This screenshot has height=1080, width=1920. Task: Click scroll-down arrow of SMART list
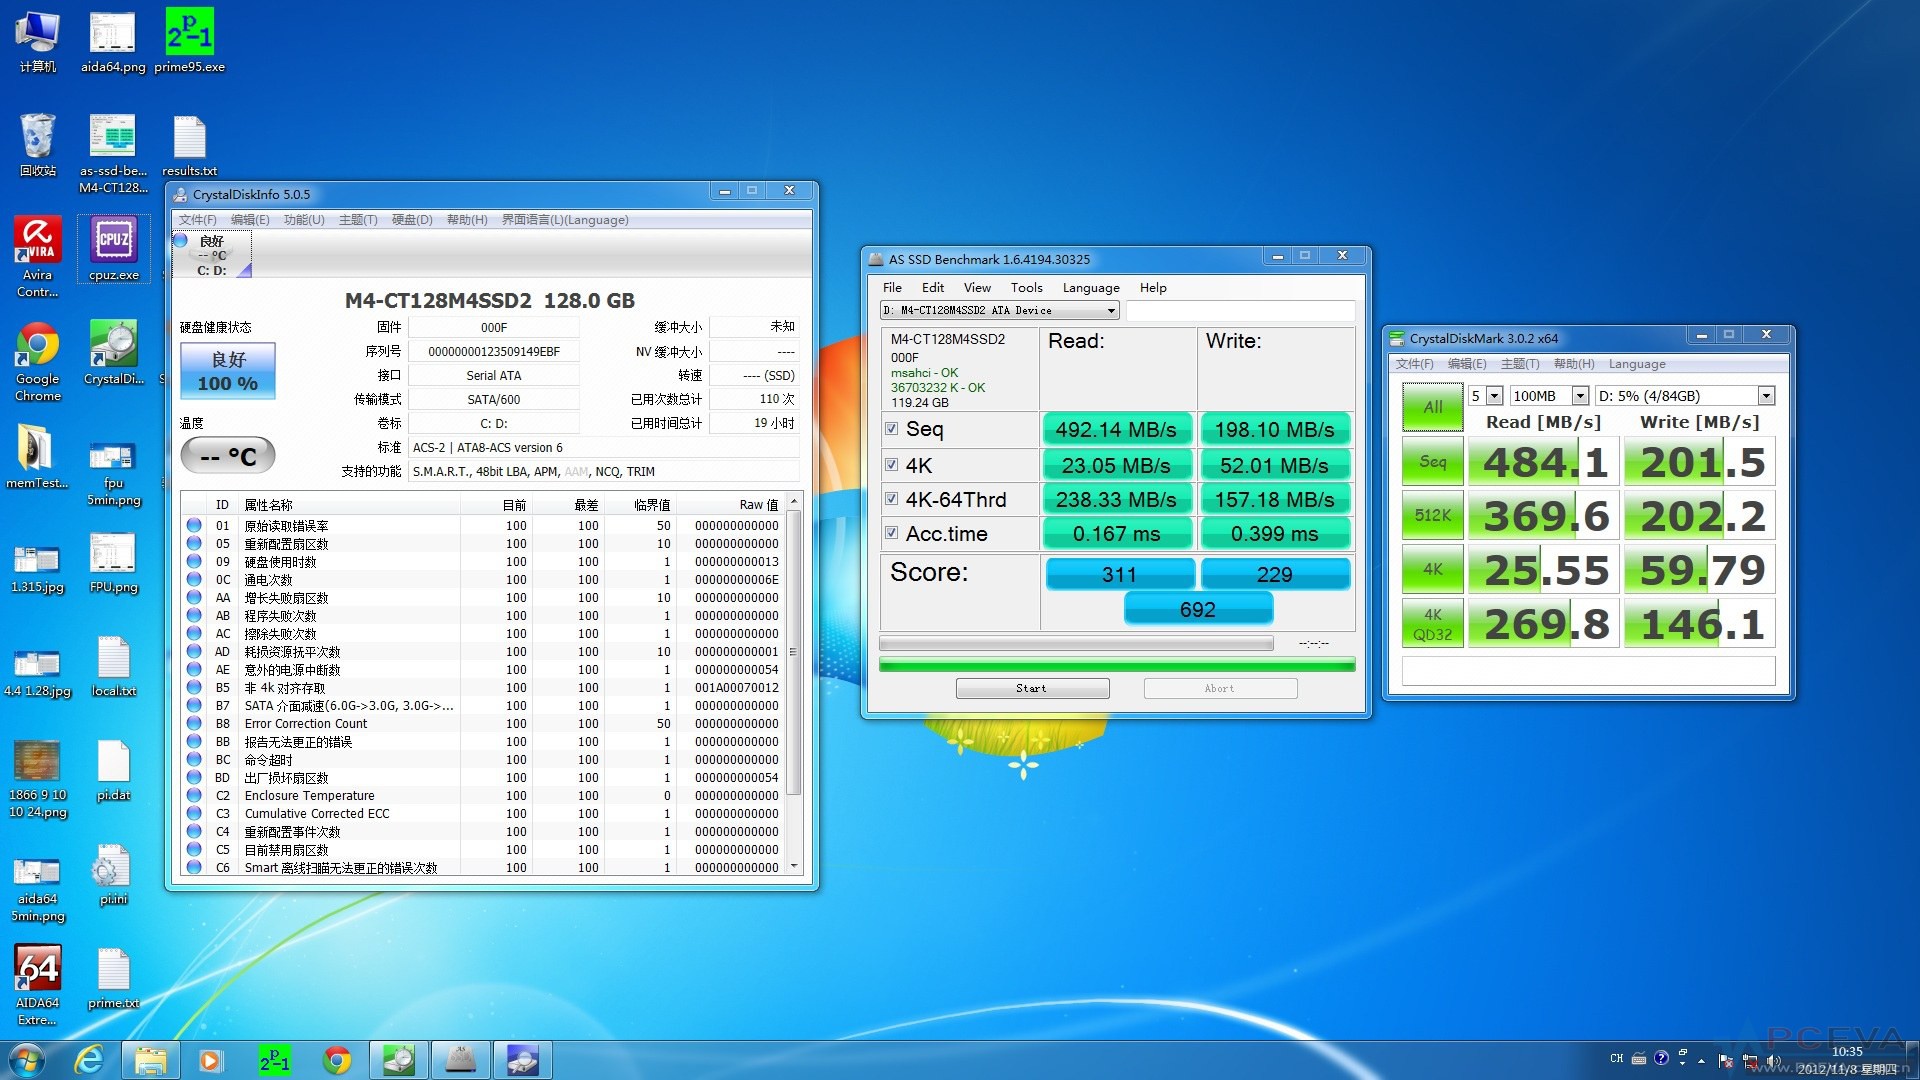(794, 867)
